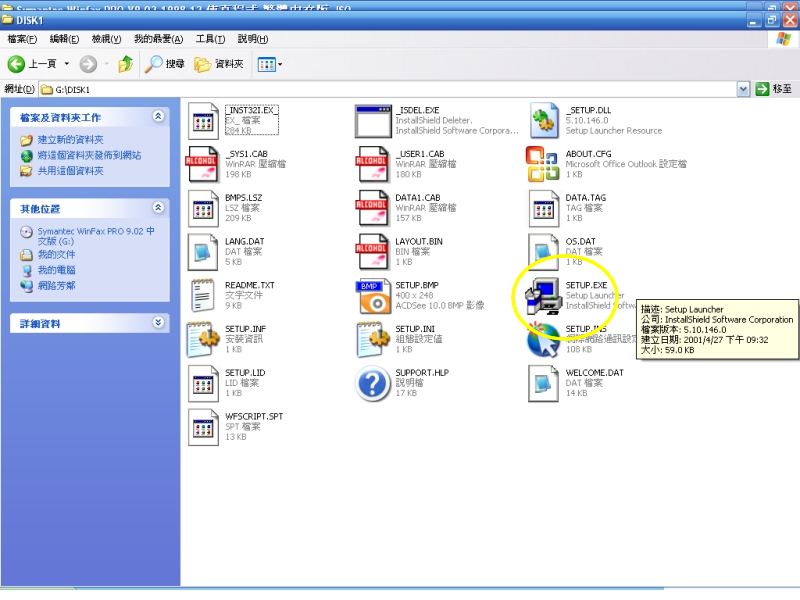Collapse the 檔案及資料夾工作 panel

(158, 117)
